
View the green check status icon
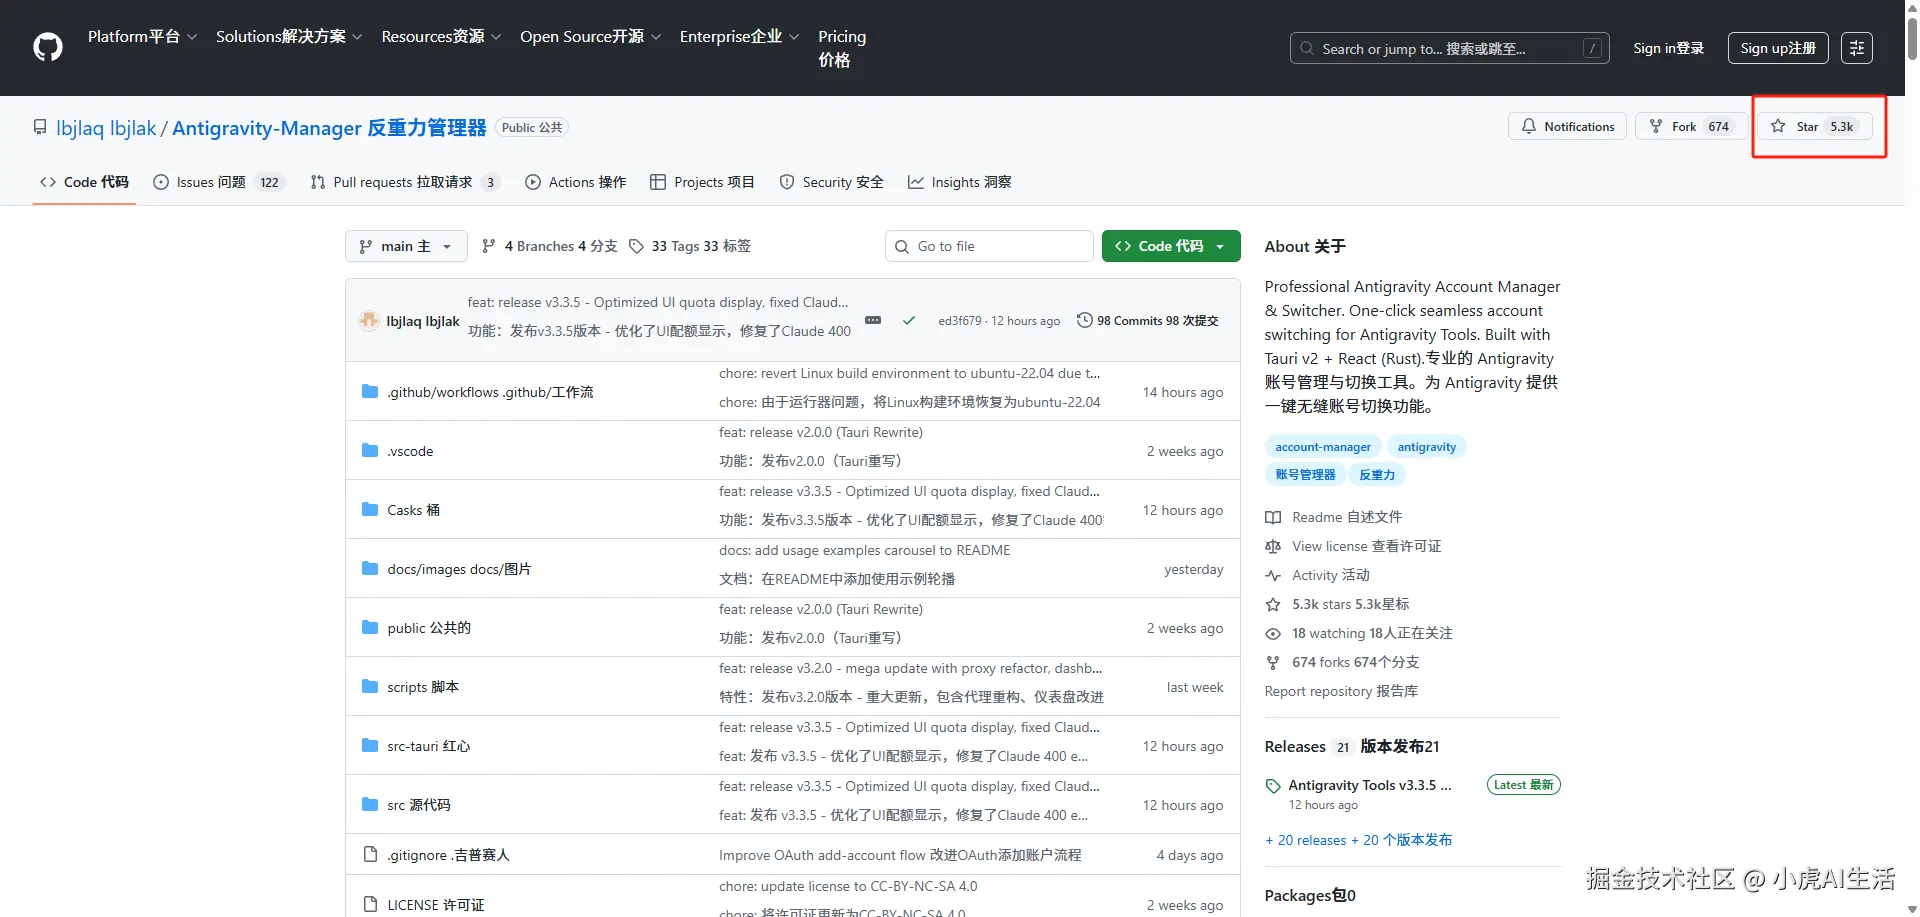(x=909, y=320)
